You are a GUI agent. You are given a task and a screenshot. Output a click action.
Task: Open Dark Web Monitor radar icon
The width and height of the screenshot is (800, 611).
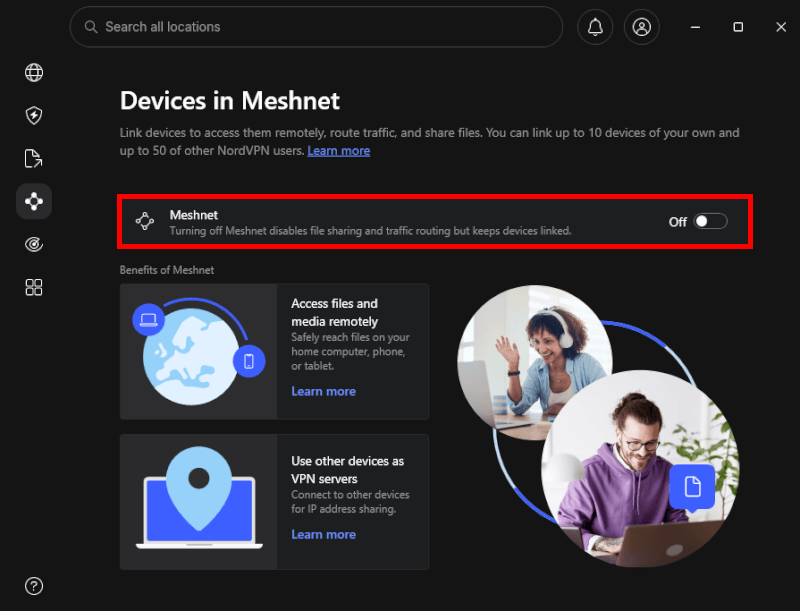pos(34,244)
